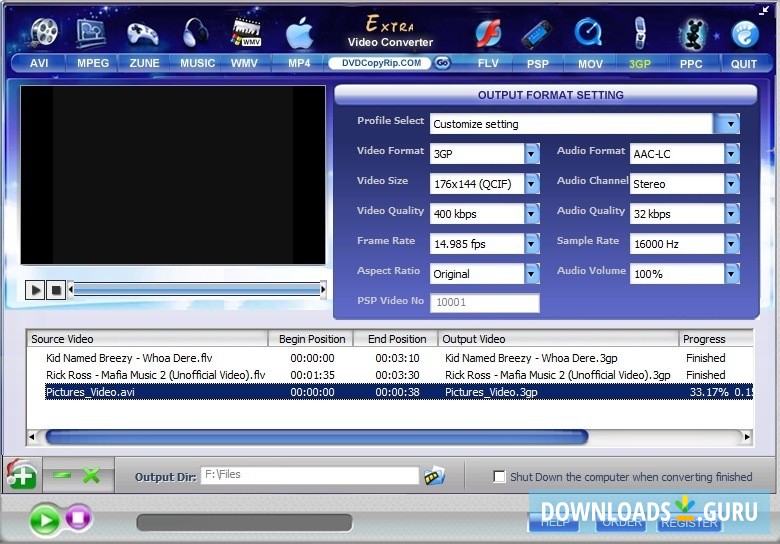780x544 pixels.
Task: Stop conversion with the purple stop button
Action: click(x=78, y=518)
